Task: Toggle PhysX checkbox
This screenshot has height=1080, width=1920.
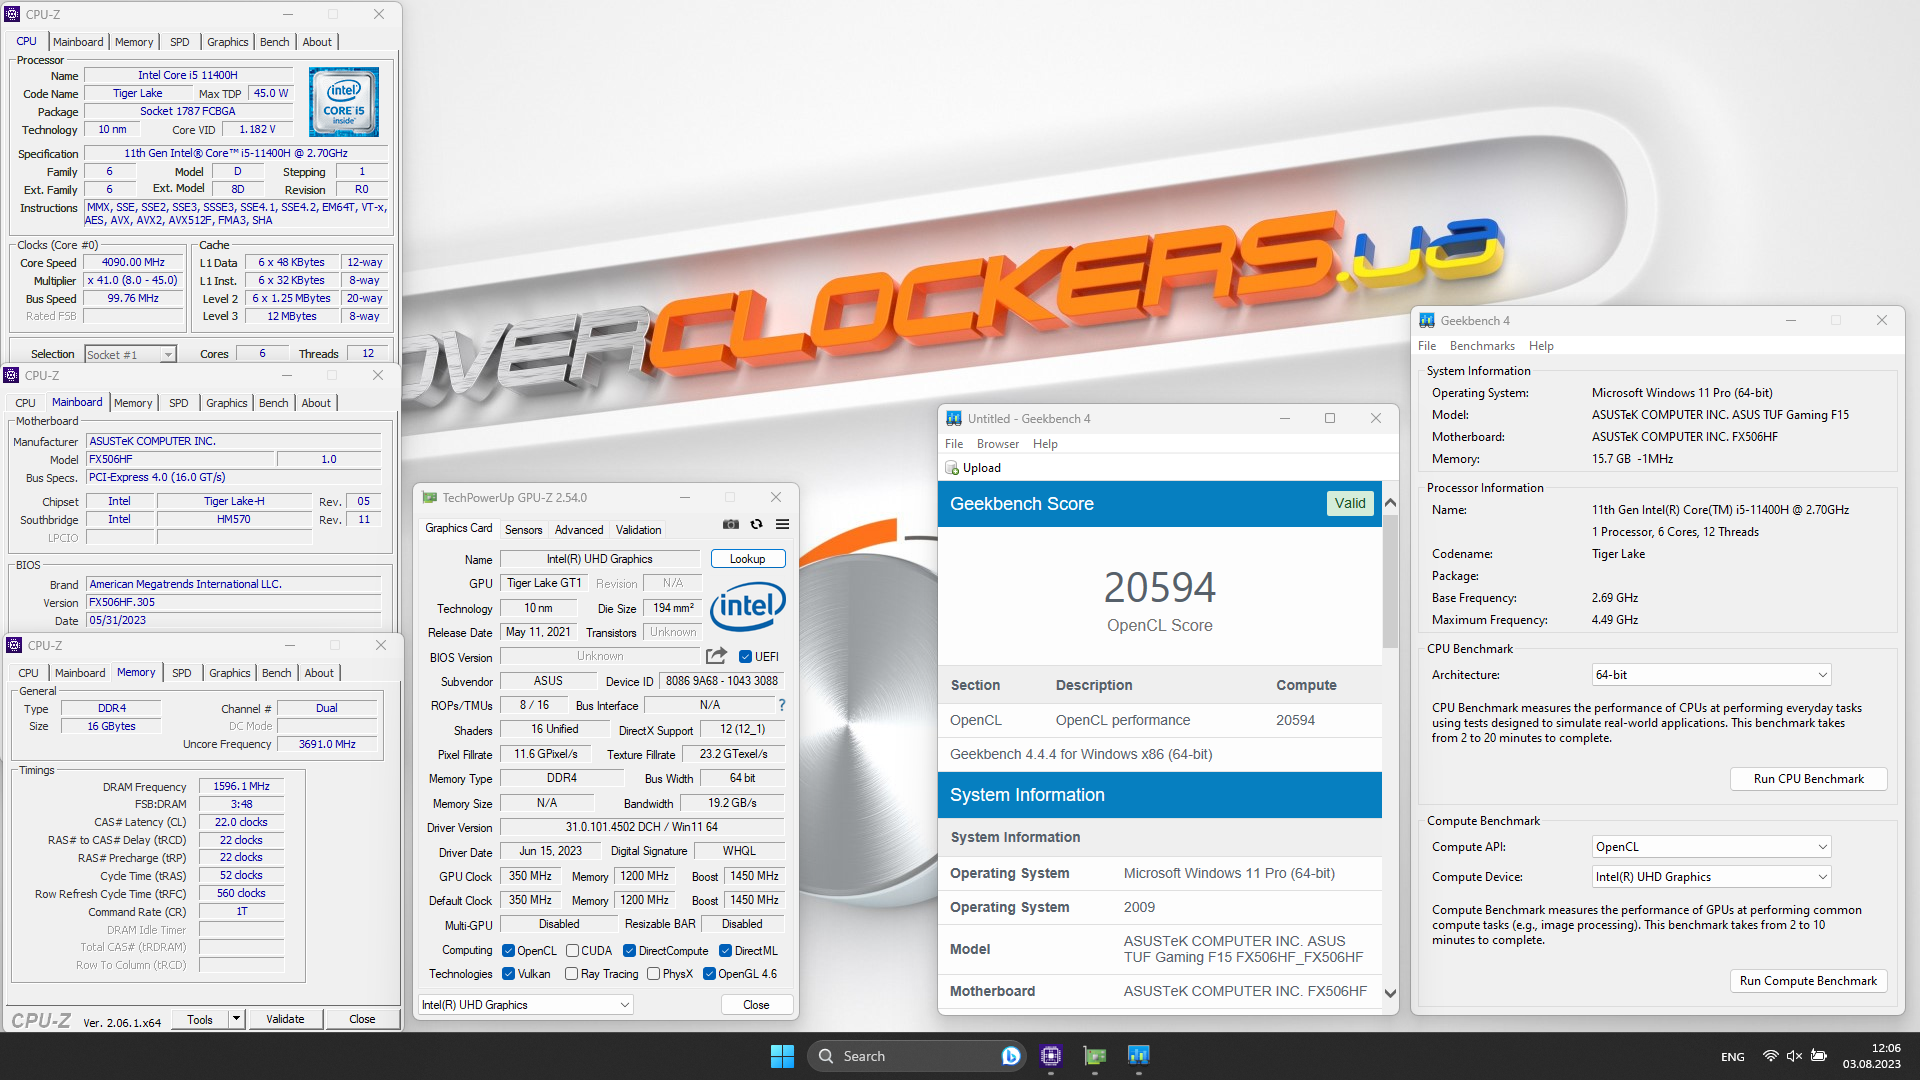Action: click(653, 974)
